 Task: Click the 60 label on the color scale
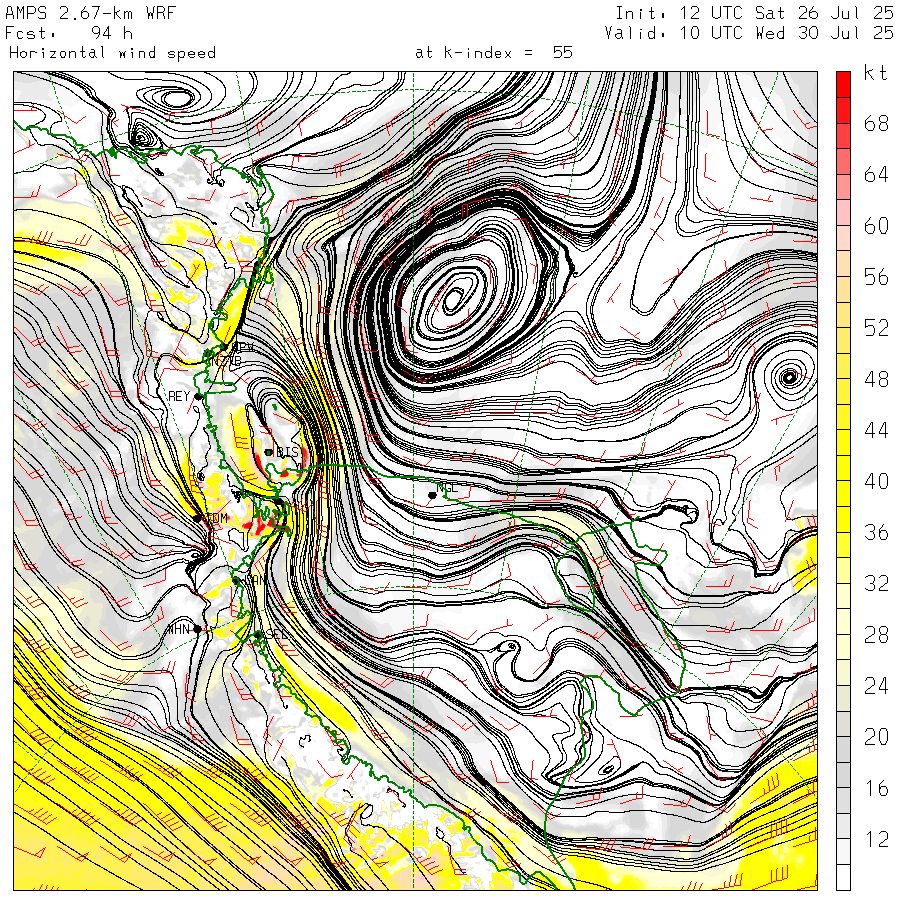point(876,226)
